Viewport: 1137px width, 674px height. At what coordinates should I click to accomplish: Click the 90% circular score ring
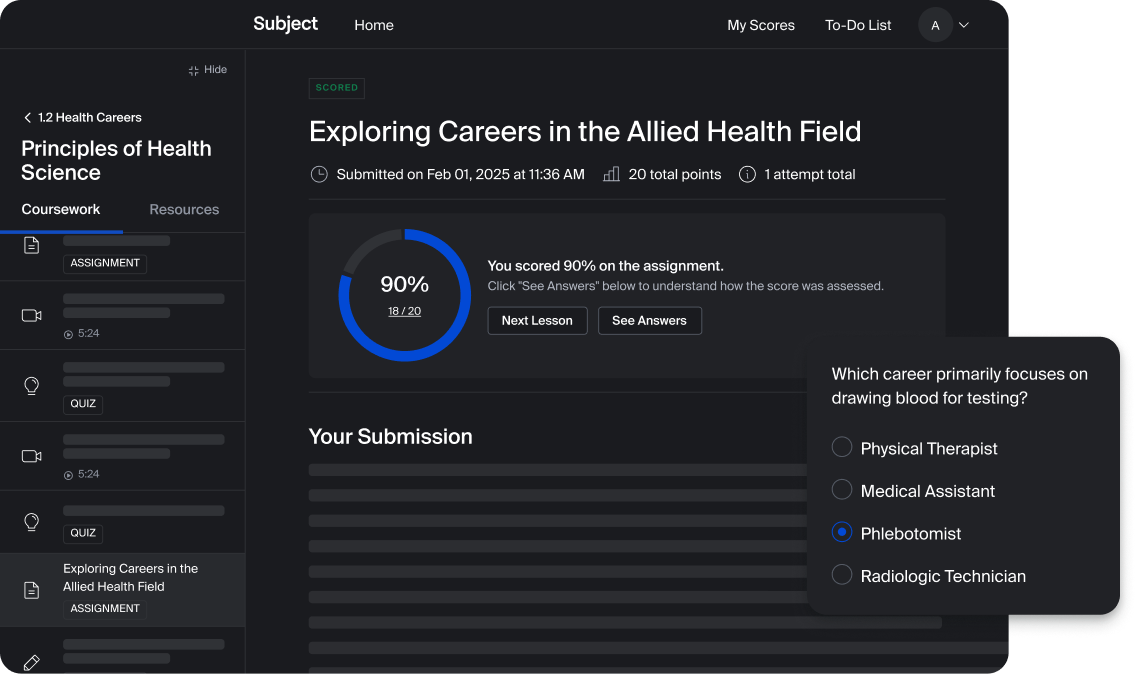[404, 237]
